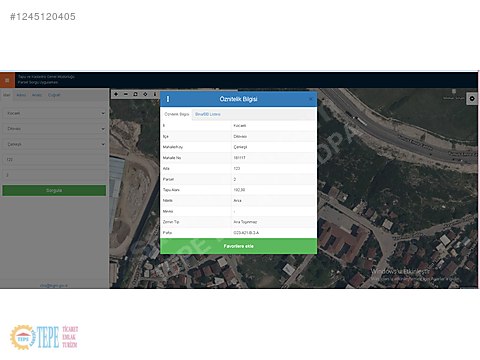480x360 pixels.
Task: Open the fourth tab in left panel
Action: (54, 95)
